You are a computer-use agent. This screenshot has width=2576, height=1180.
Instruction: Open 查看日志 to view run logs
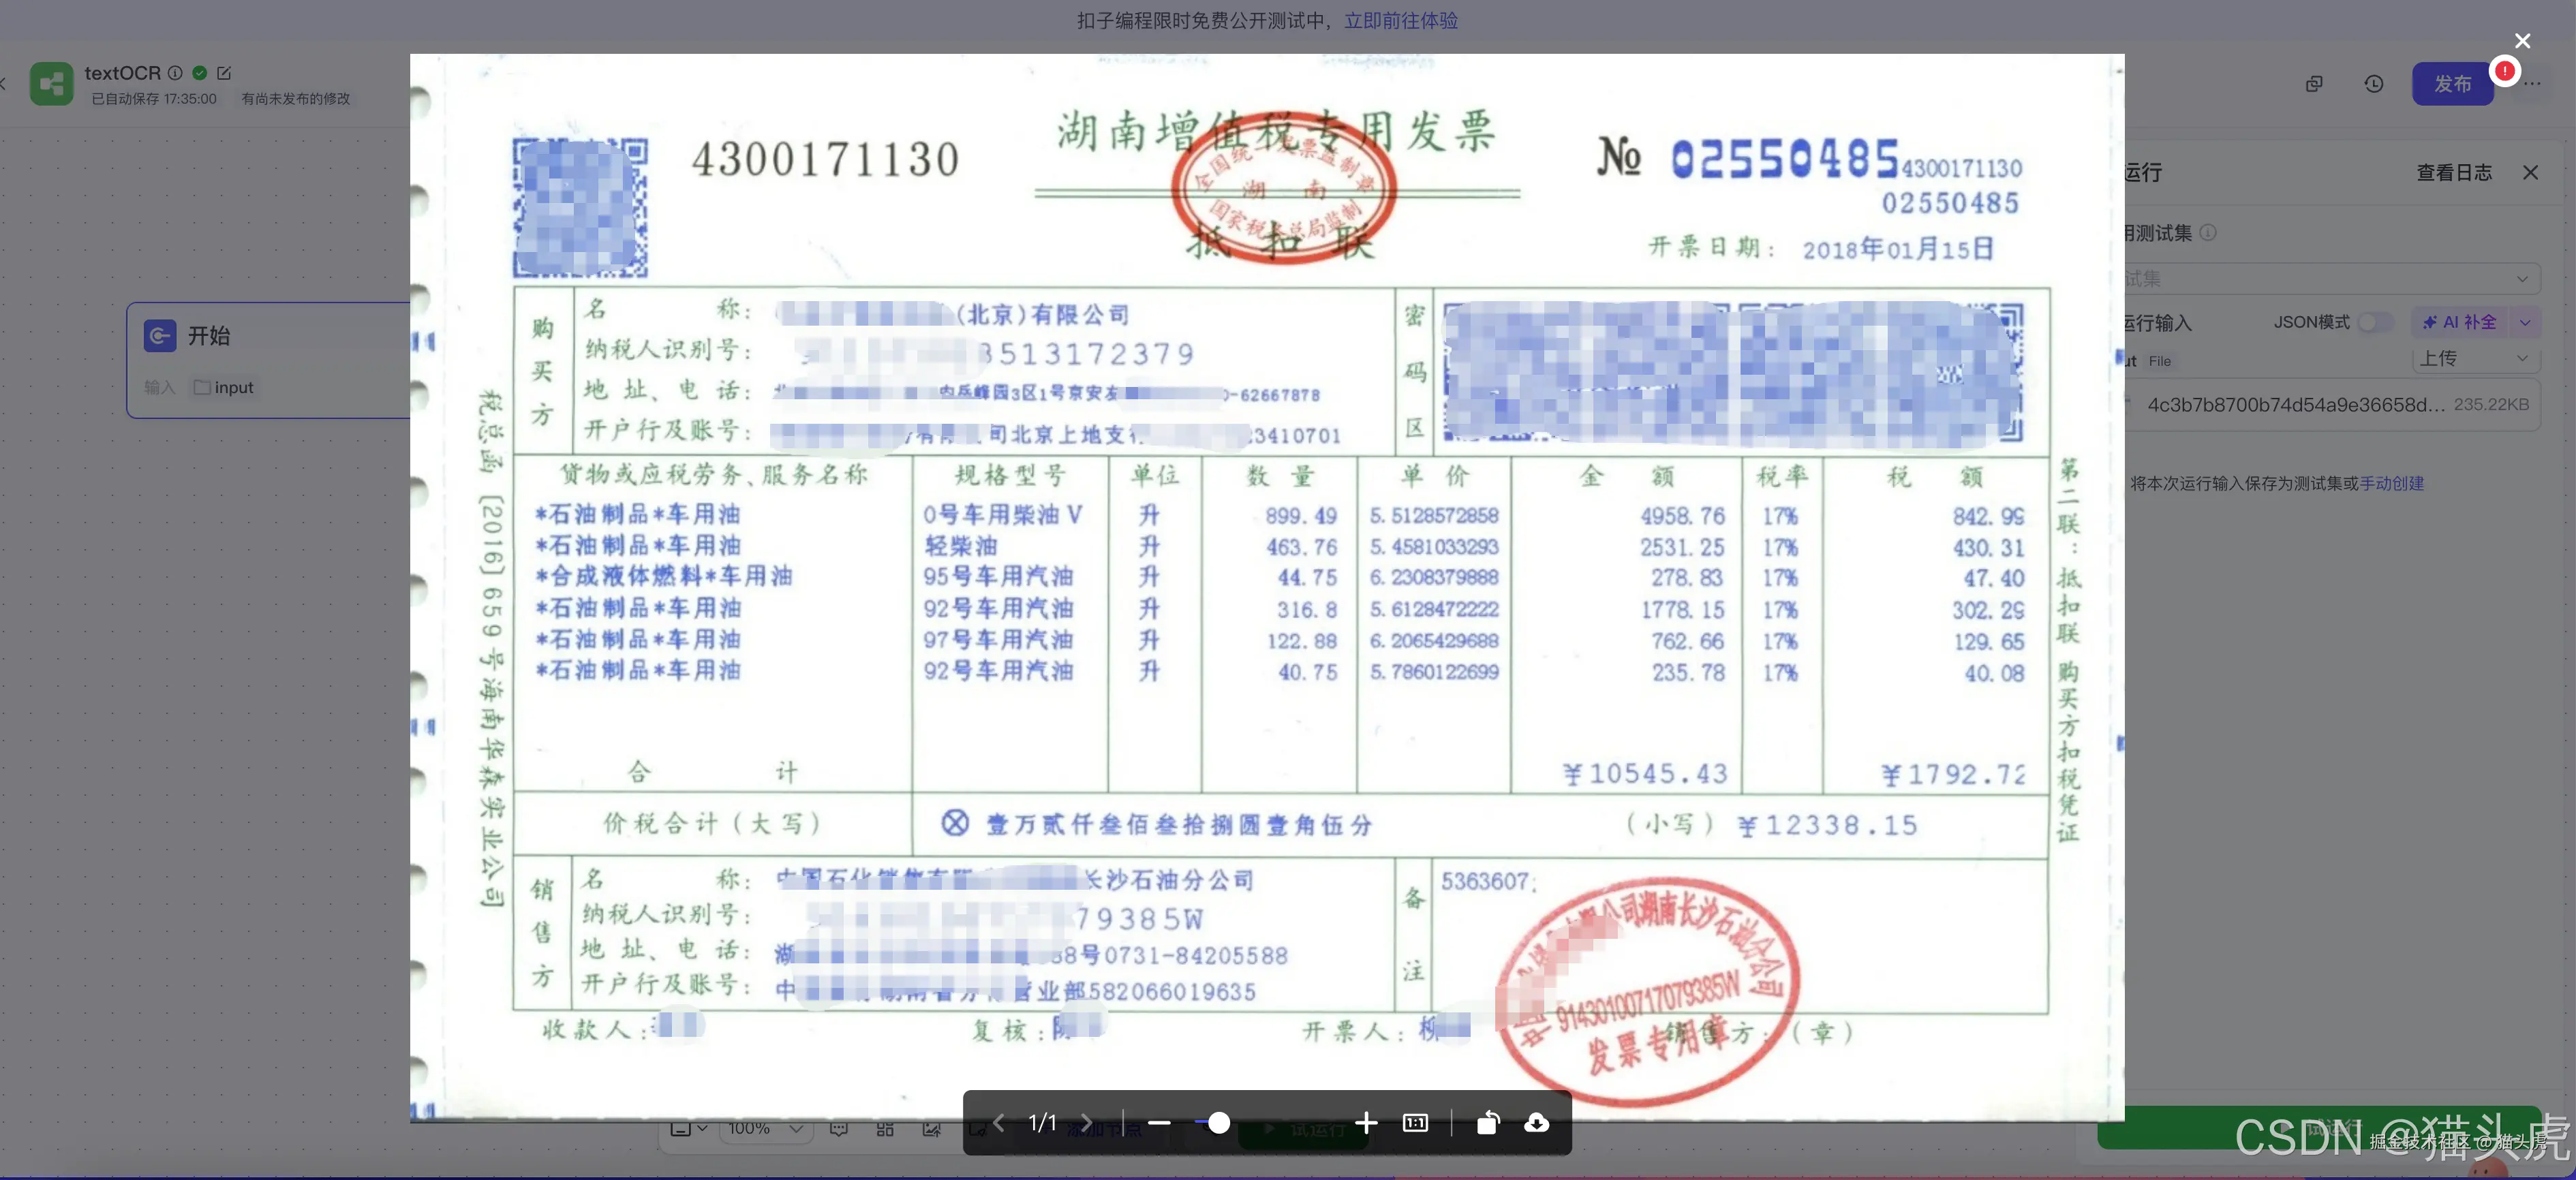coord(2455,172)
